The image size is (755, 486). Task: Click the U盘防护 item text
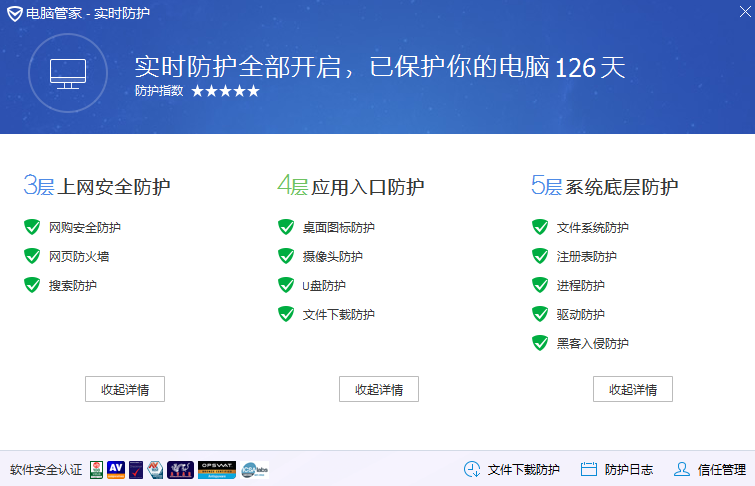point(324,285)
